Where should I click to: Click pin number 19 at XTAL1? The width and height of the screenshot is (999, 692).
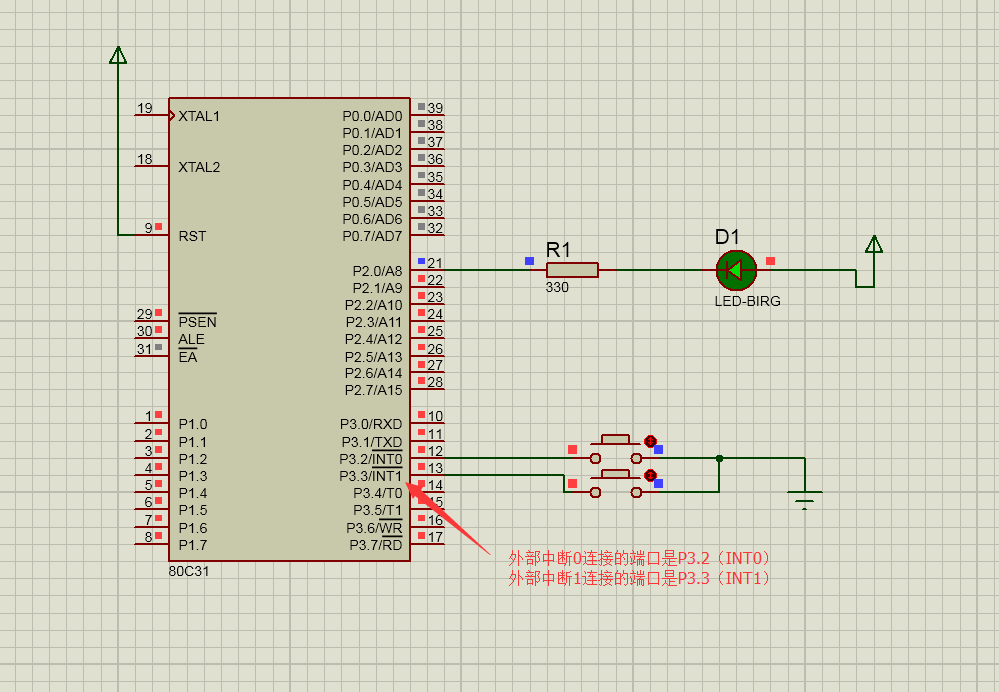pos(145,108)
